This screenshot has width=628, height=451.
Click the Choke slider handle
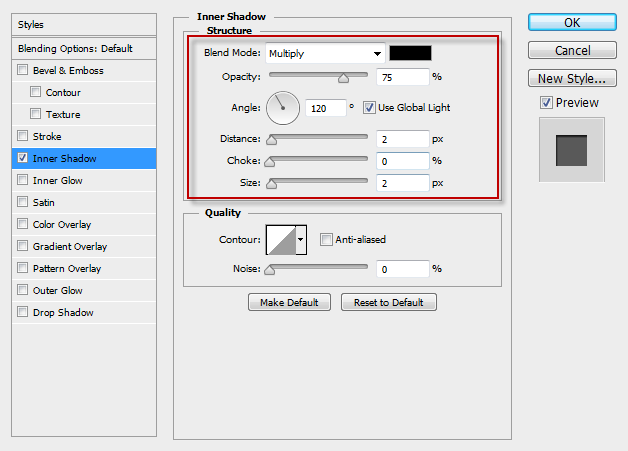[270, 162]
